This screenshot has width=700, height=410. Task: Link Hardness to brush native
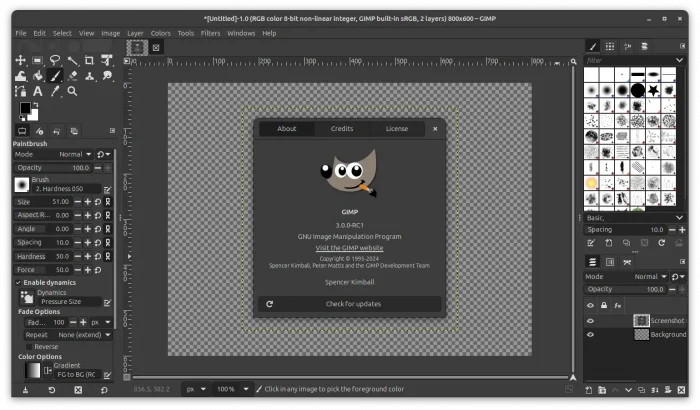point(108,256)
